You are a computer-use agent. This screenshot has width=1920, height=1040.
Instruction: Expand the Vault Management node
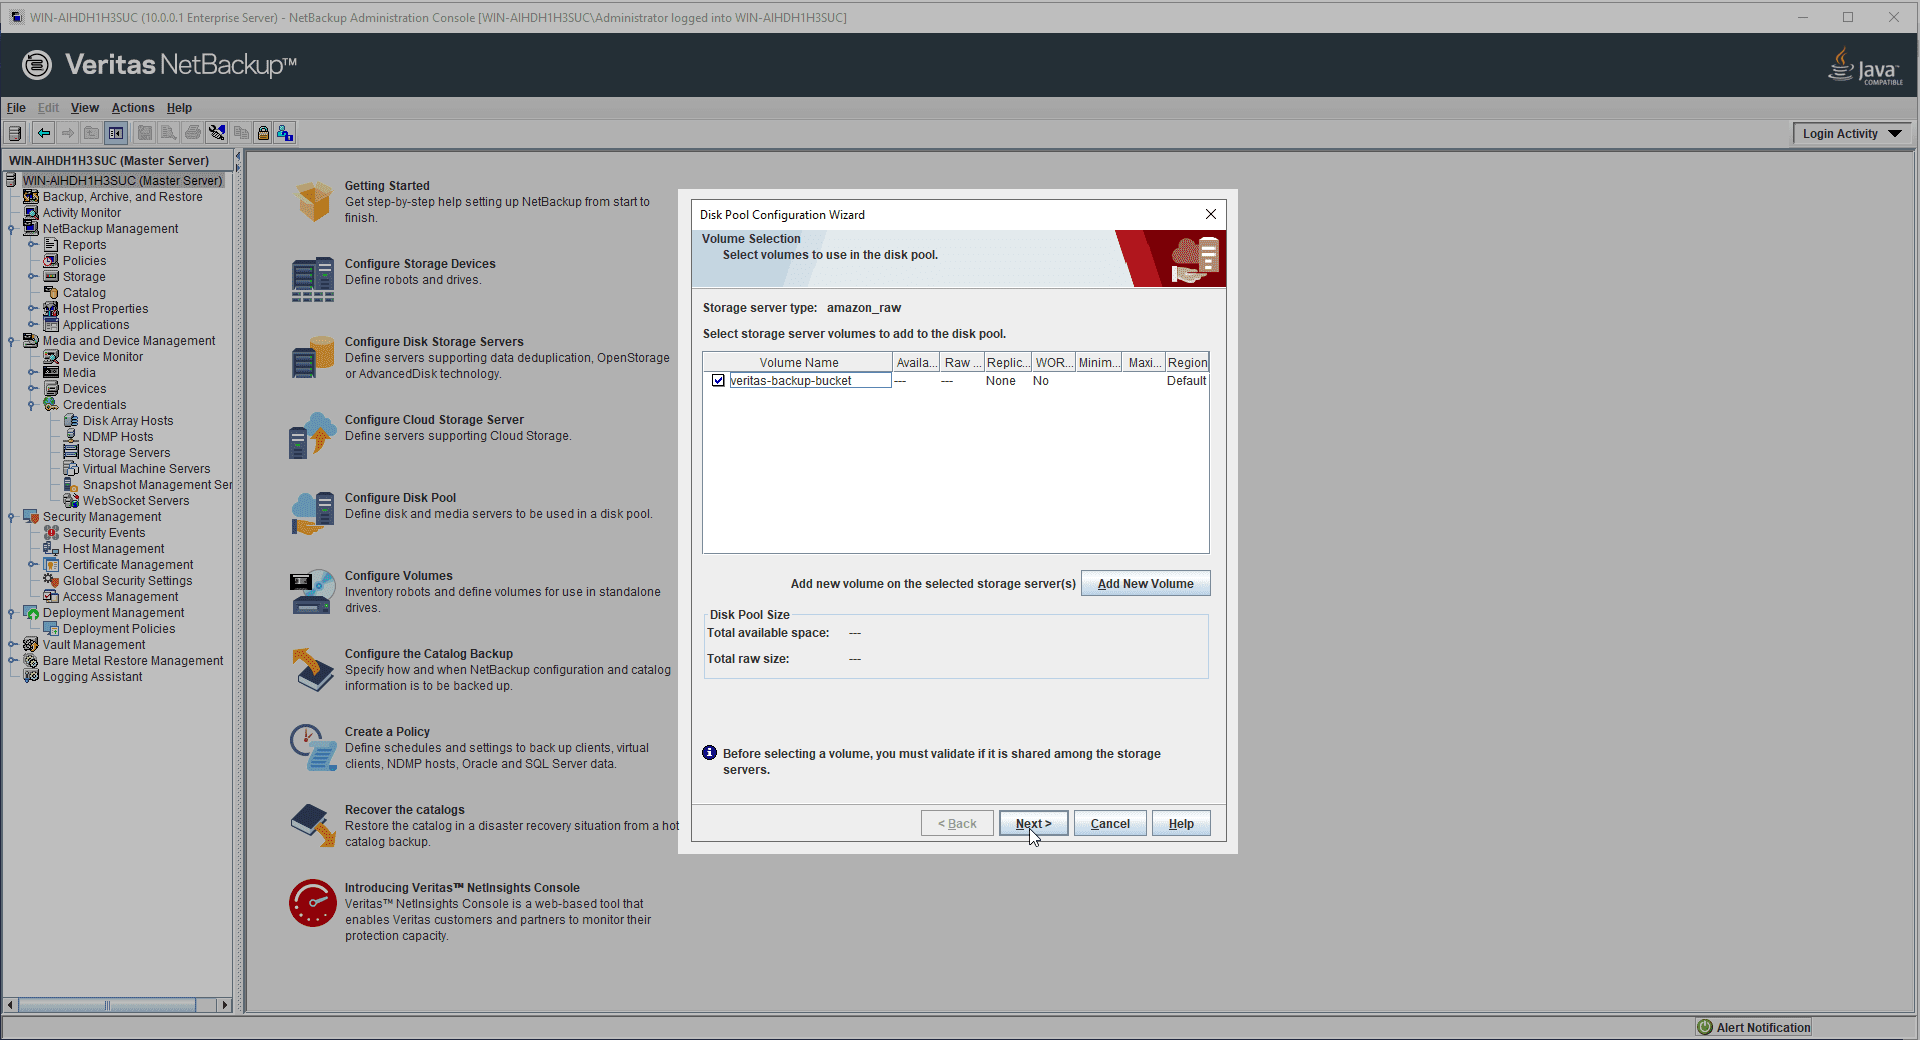(12, 645)
